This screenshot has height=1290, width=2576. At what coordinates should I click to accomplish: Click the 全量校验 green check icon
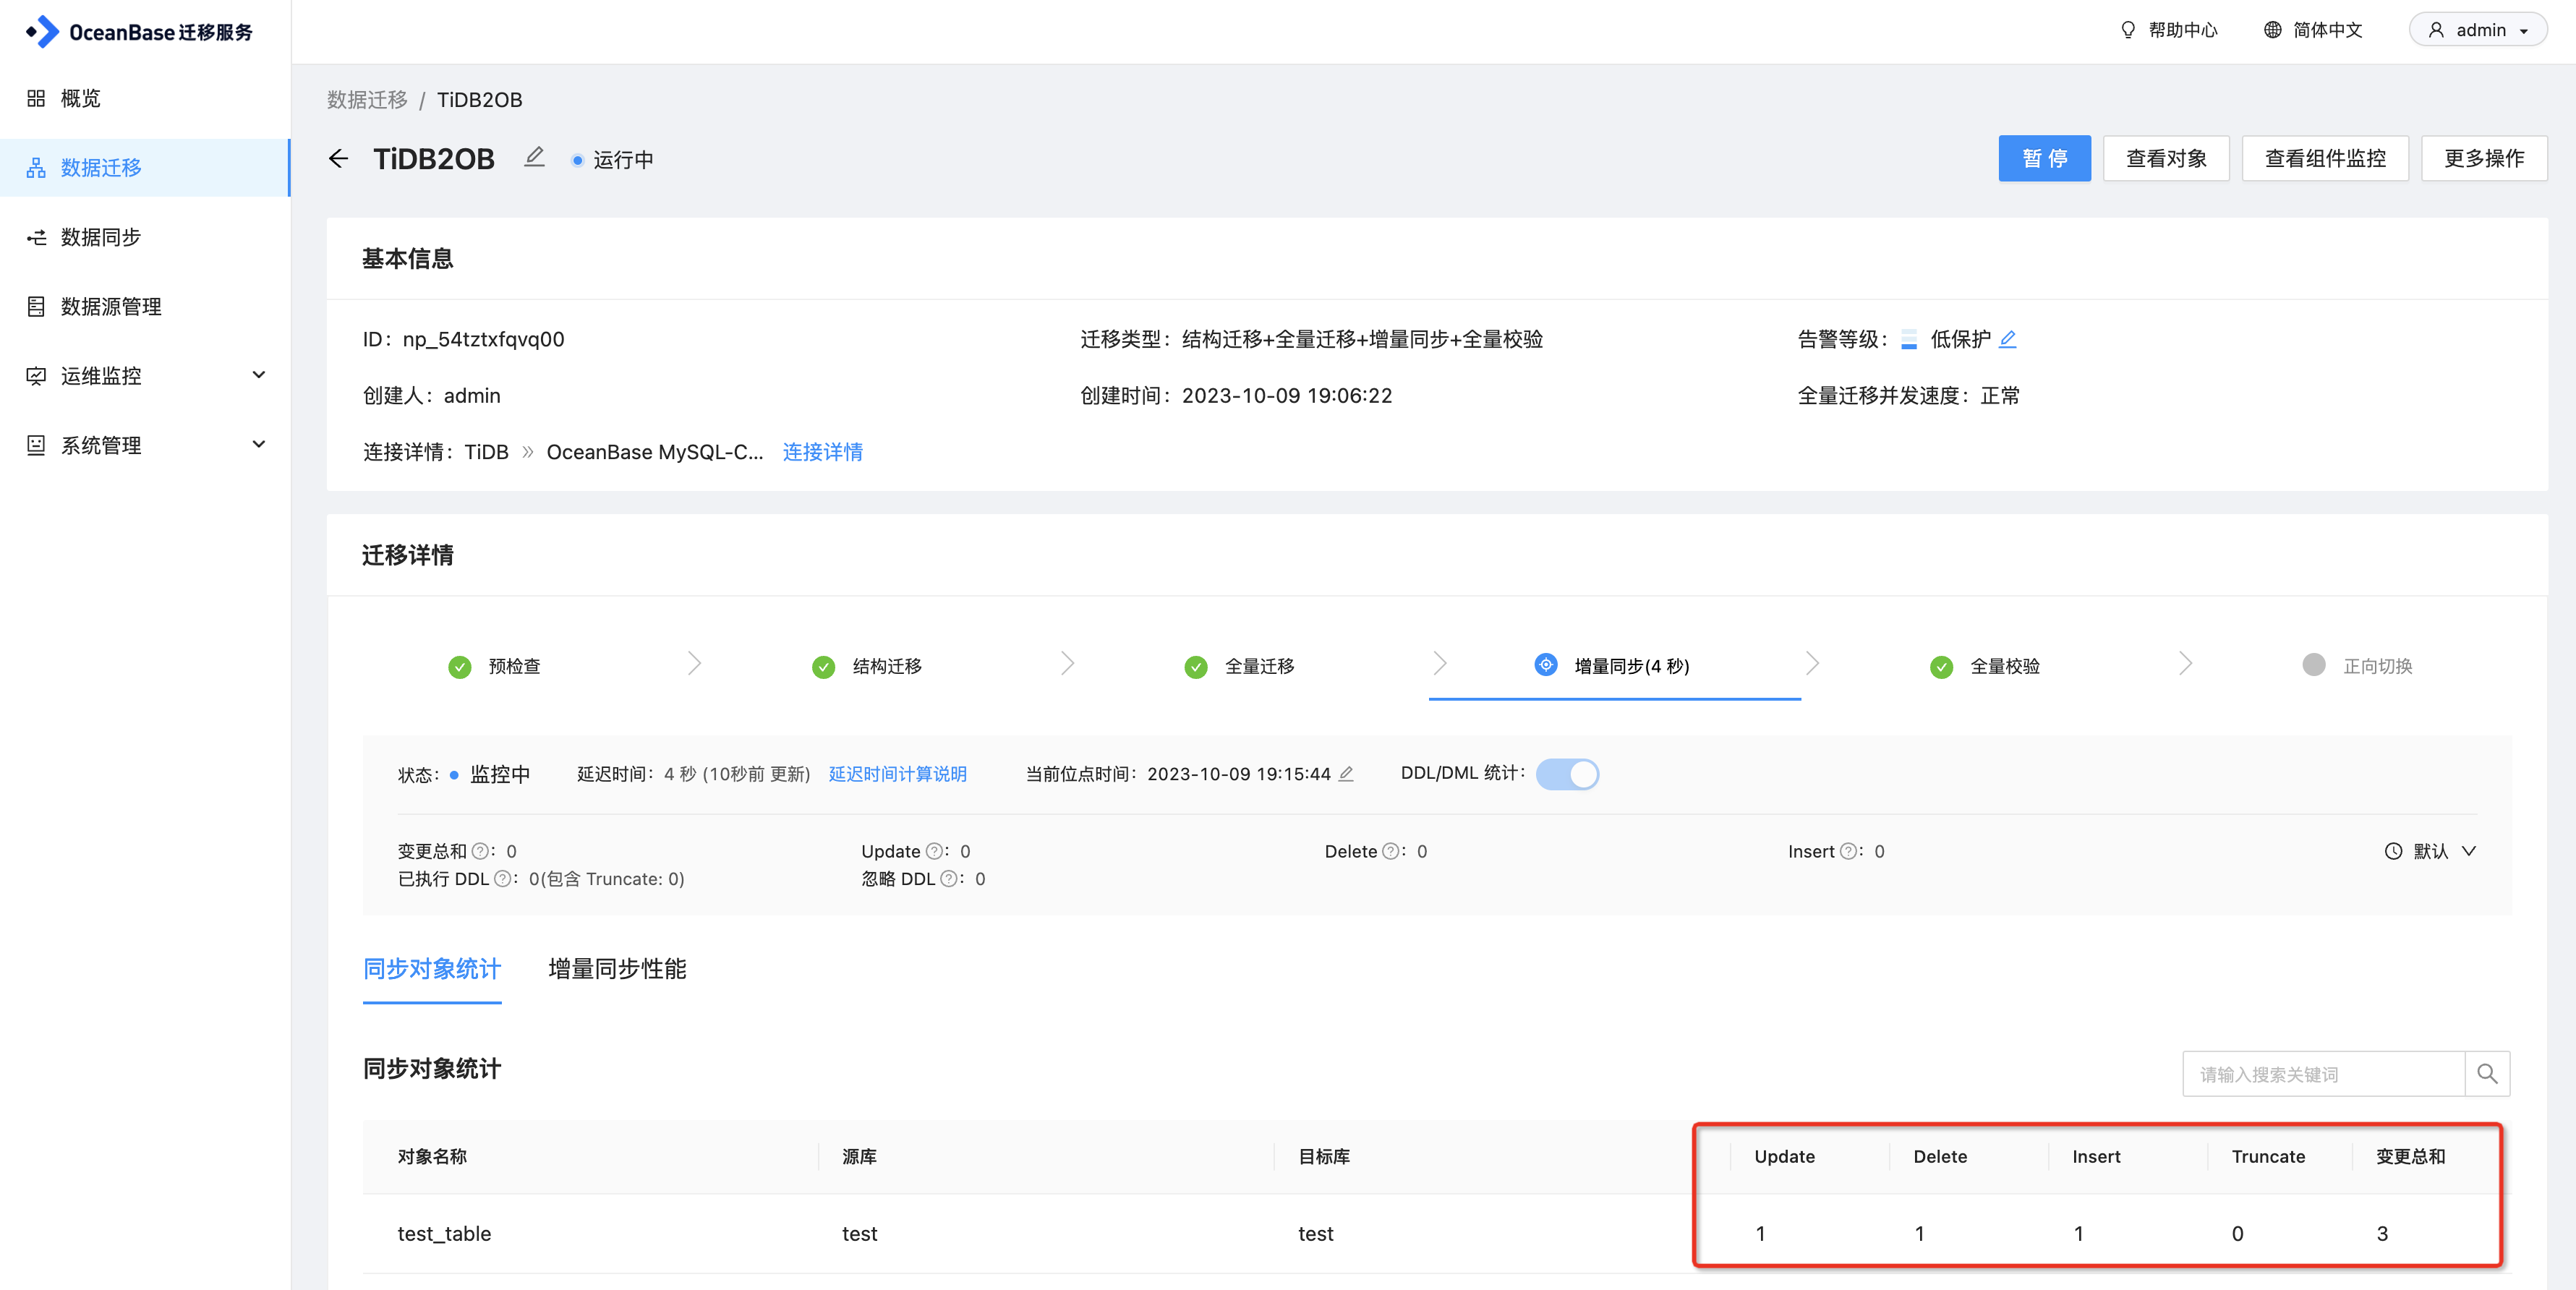pos(1941,667)
